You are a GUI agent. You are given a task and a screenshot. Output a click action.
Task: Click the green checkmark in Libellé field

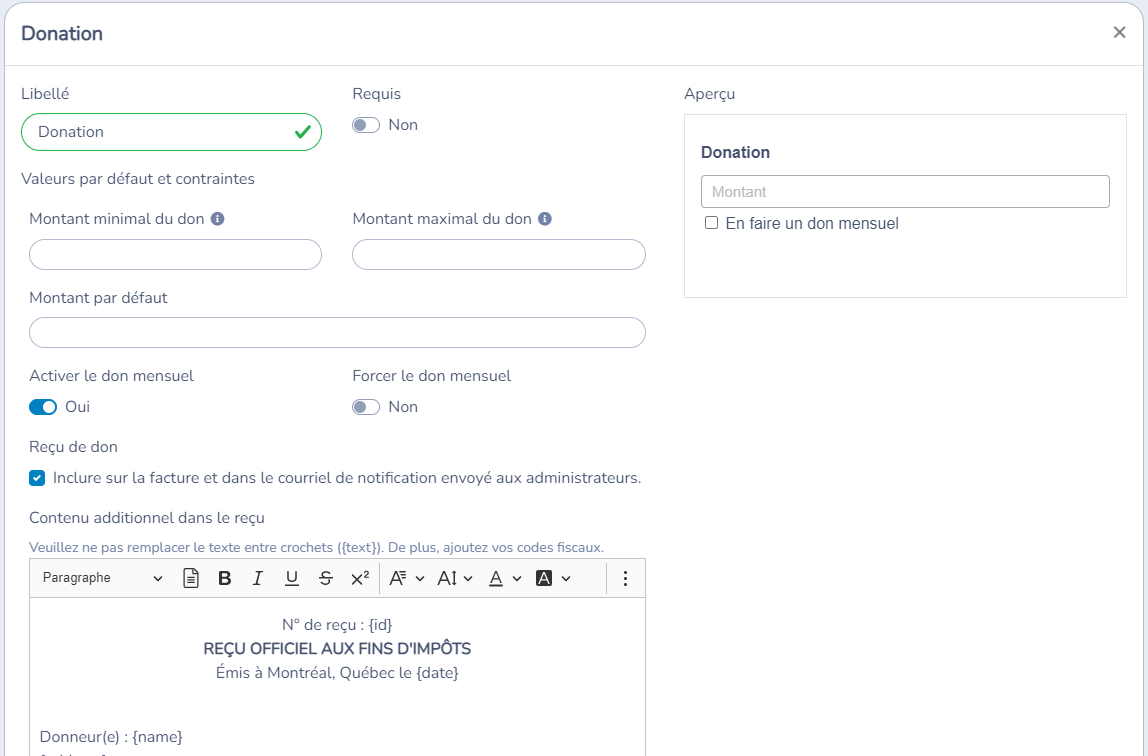pos(302,132)
